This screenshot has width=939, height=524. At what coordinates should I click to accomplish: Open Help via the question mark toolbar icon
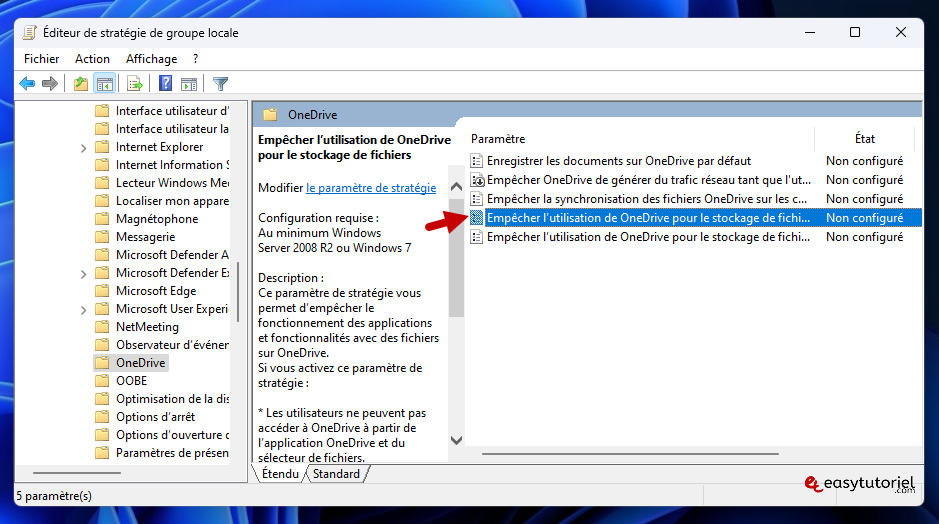pos(165,84)
